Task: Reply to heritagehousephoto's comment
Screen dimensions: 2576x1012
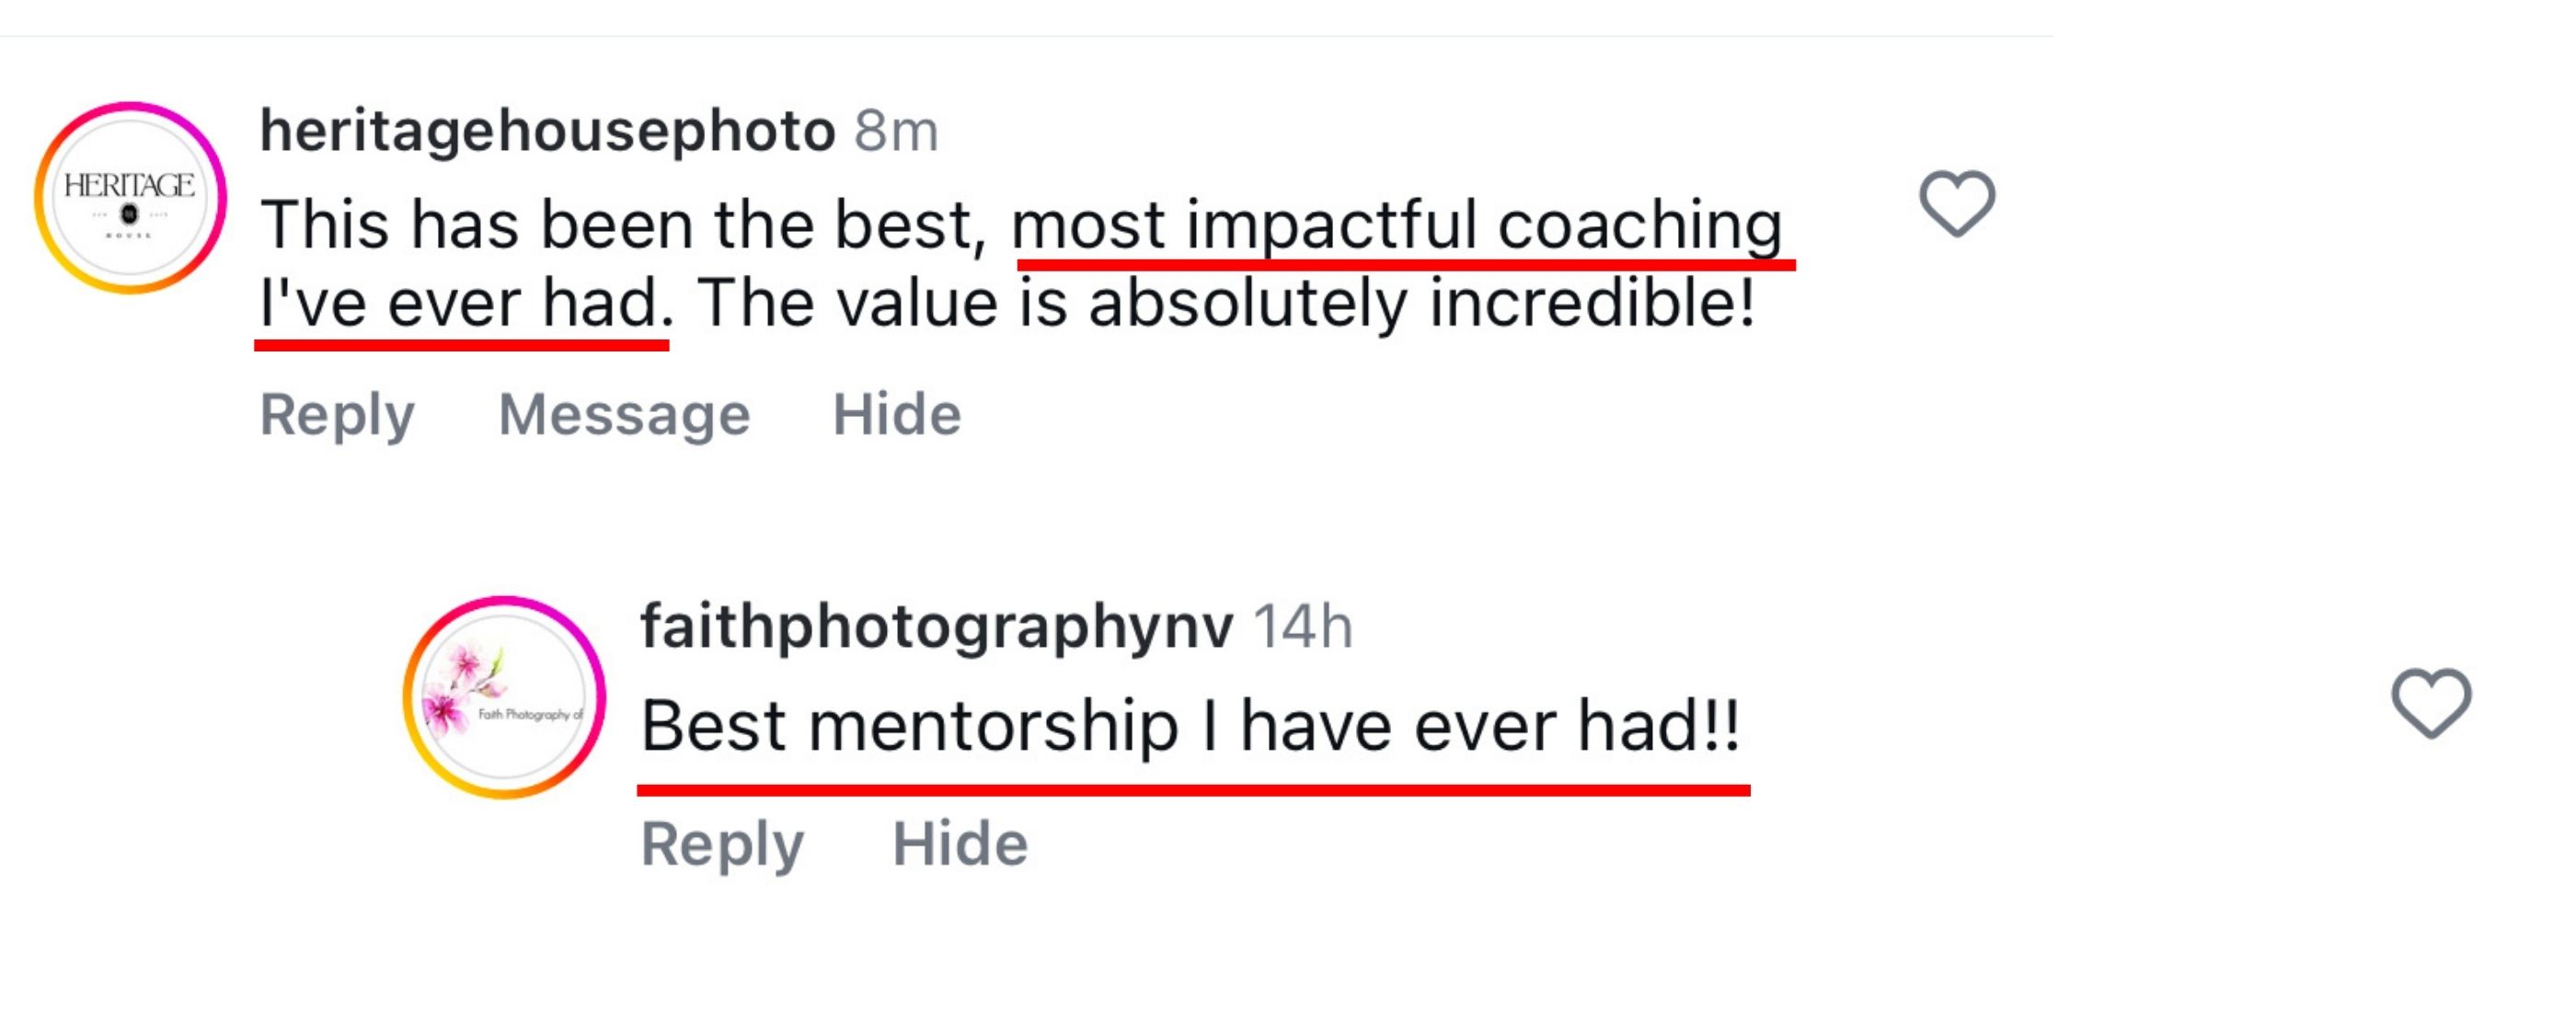Action: click(337, 414)
